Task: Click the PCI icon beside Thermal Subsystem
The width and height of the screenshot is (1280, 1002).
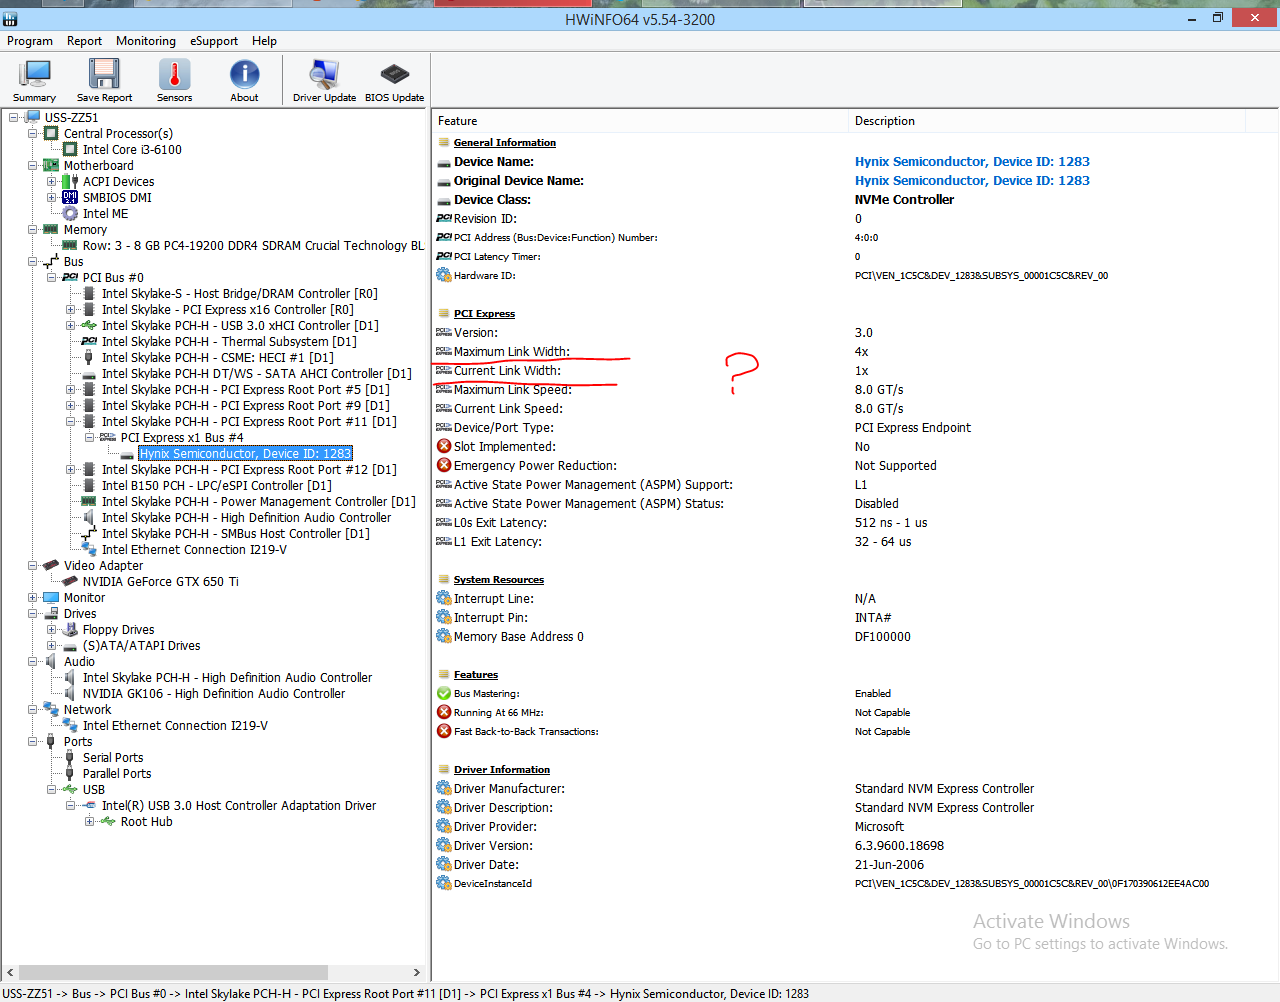Action: [89, 342]
